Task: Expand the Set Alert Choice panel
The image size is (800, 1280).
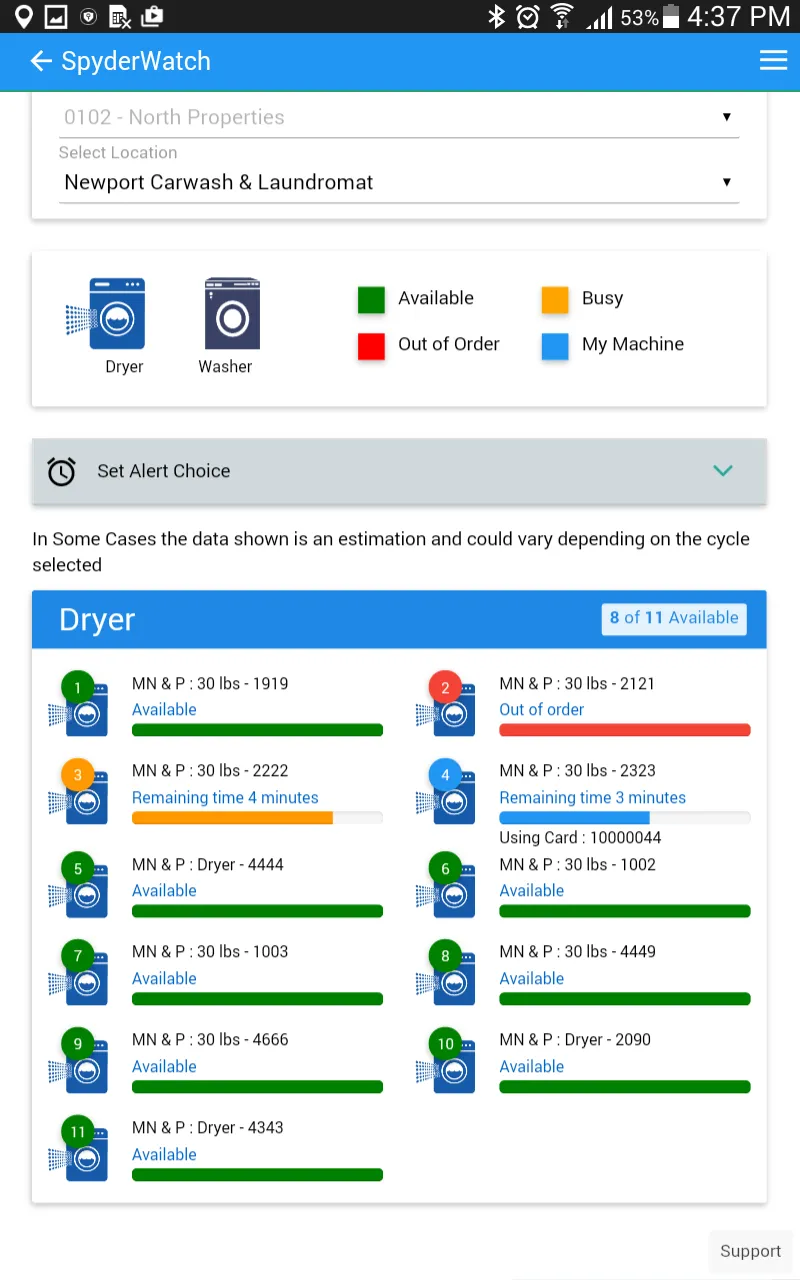Action: [x=399, y=471]
